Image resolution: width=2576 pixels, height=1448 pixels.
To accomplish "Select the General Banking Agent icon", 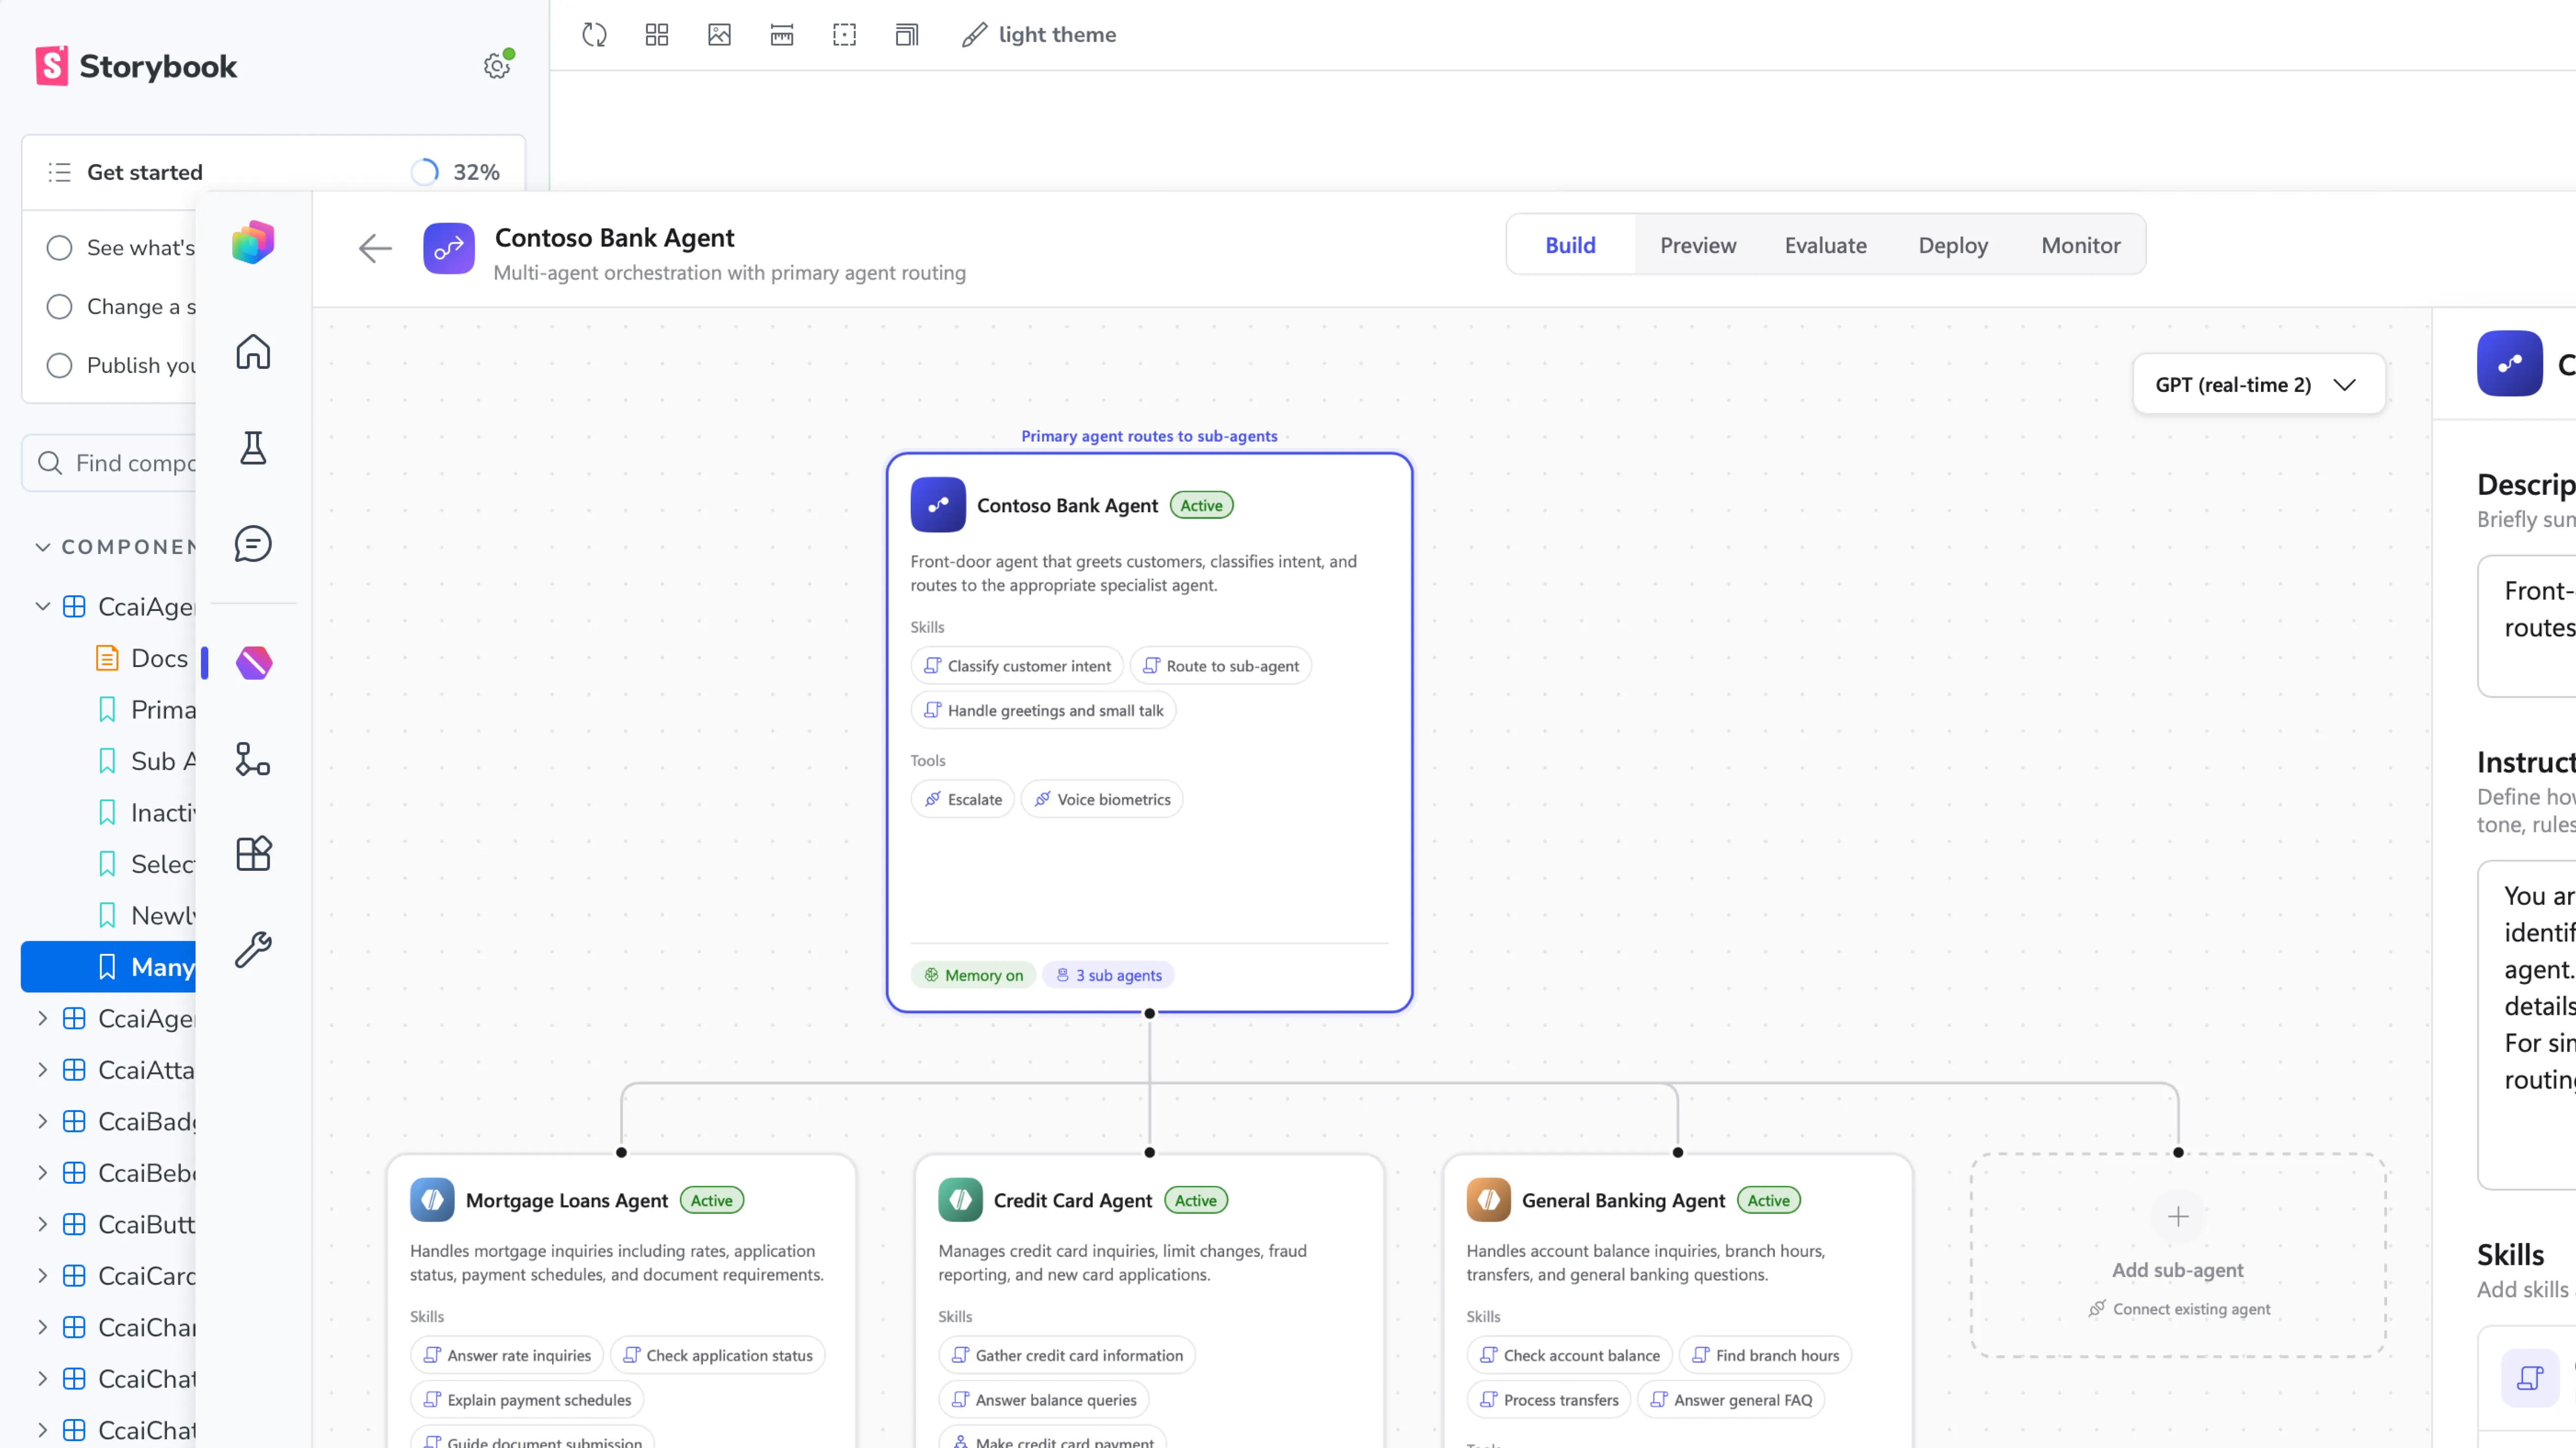I will [1488, 1200].
